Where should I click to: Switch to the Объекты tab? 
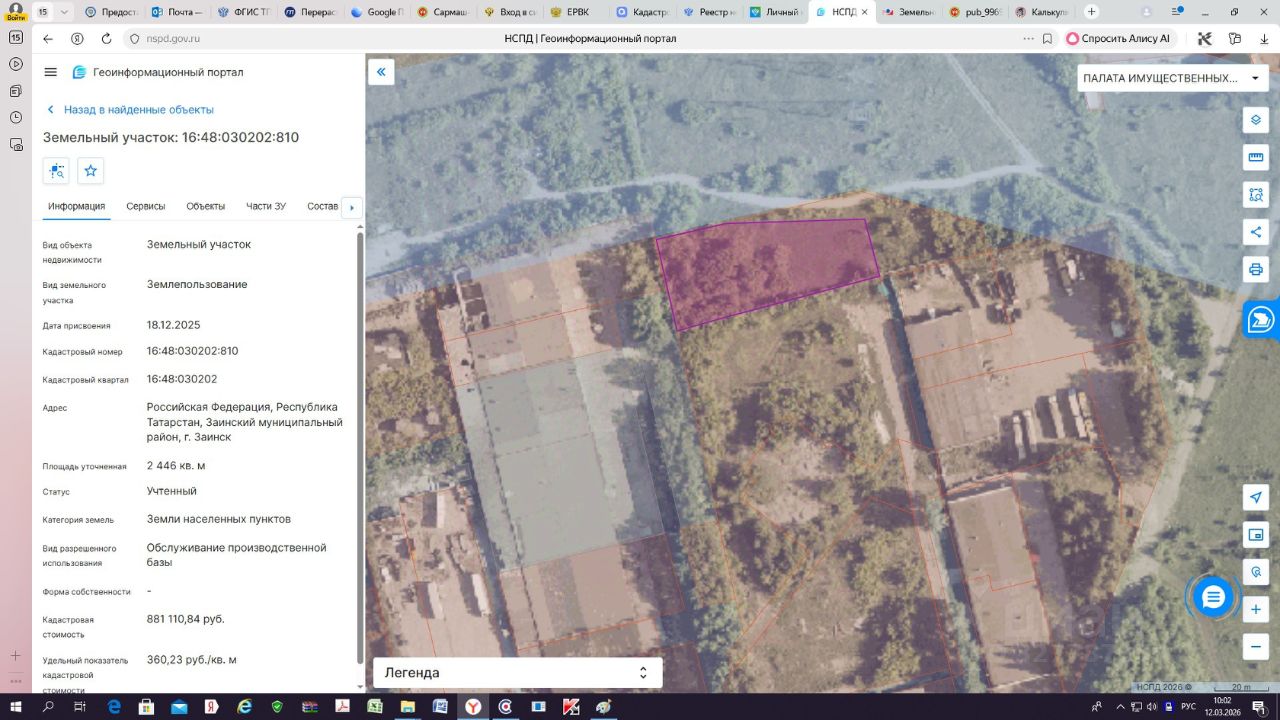click(206, 206)
